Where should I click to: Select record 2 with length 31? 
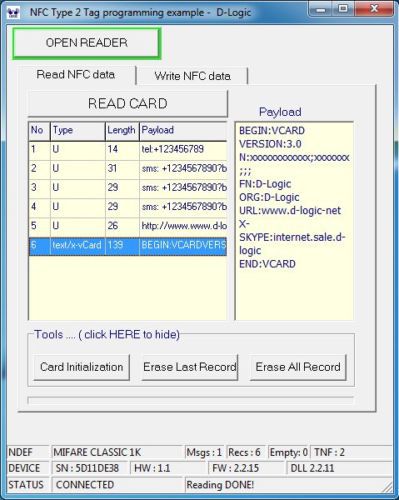coord(128,168)
